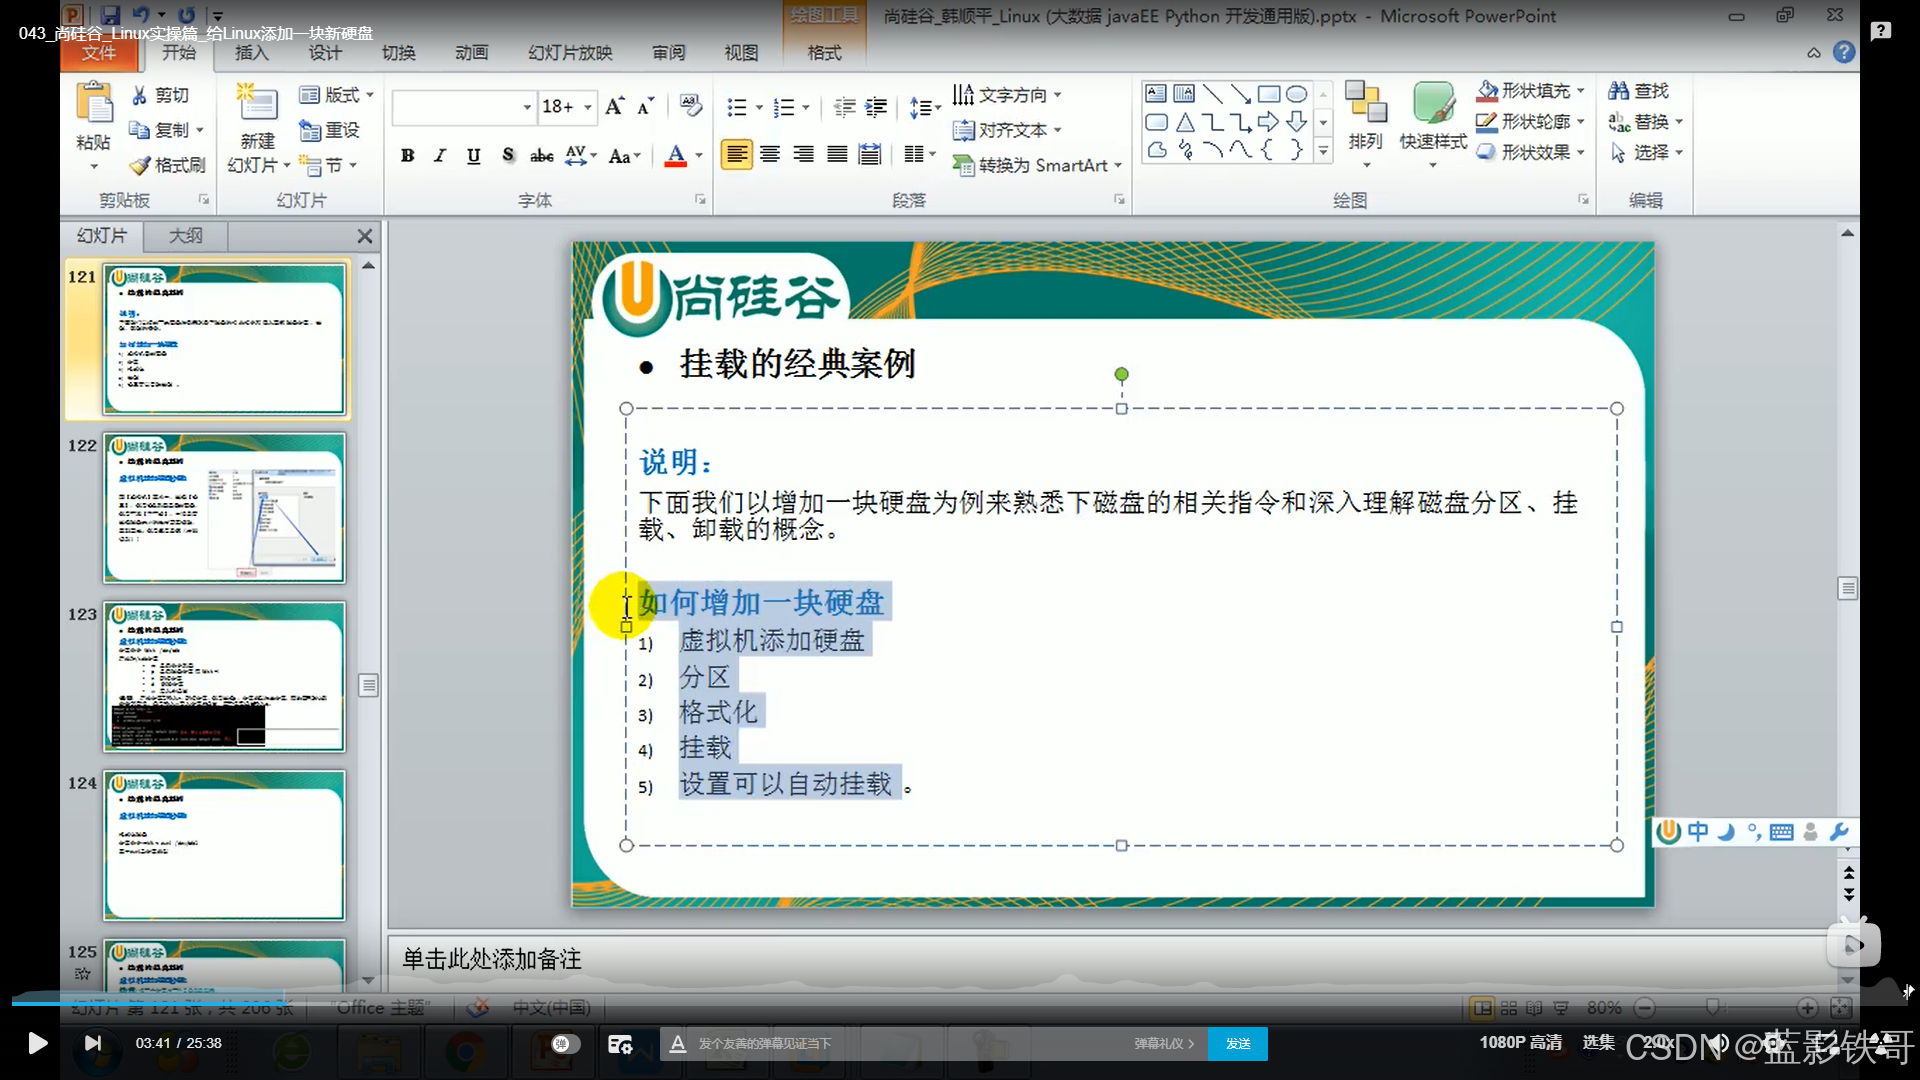Select the center text alignment icon
This screenshot has height=1080, width=1920.
pyautogui.click(x=770, y=154)
